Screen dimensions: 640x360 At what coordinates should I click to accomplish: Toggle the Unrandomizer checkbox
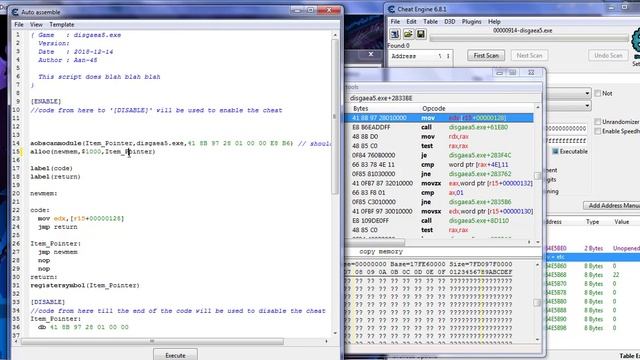click(x=598, y=122)
